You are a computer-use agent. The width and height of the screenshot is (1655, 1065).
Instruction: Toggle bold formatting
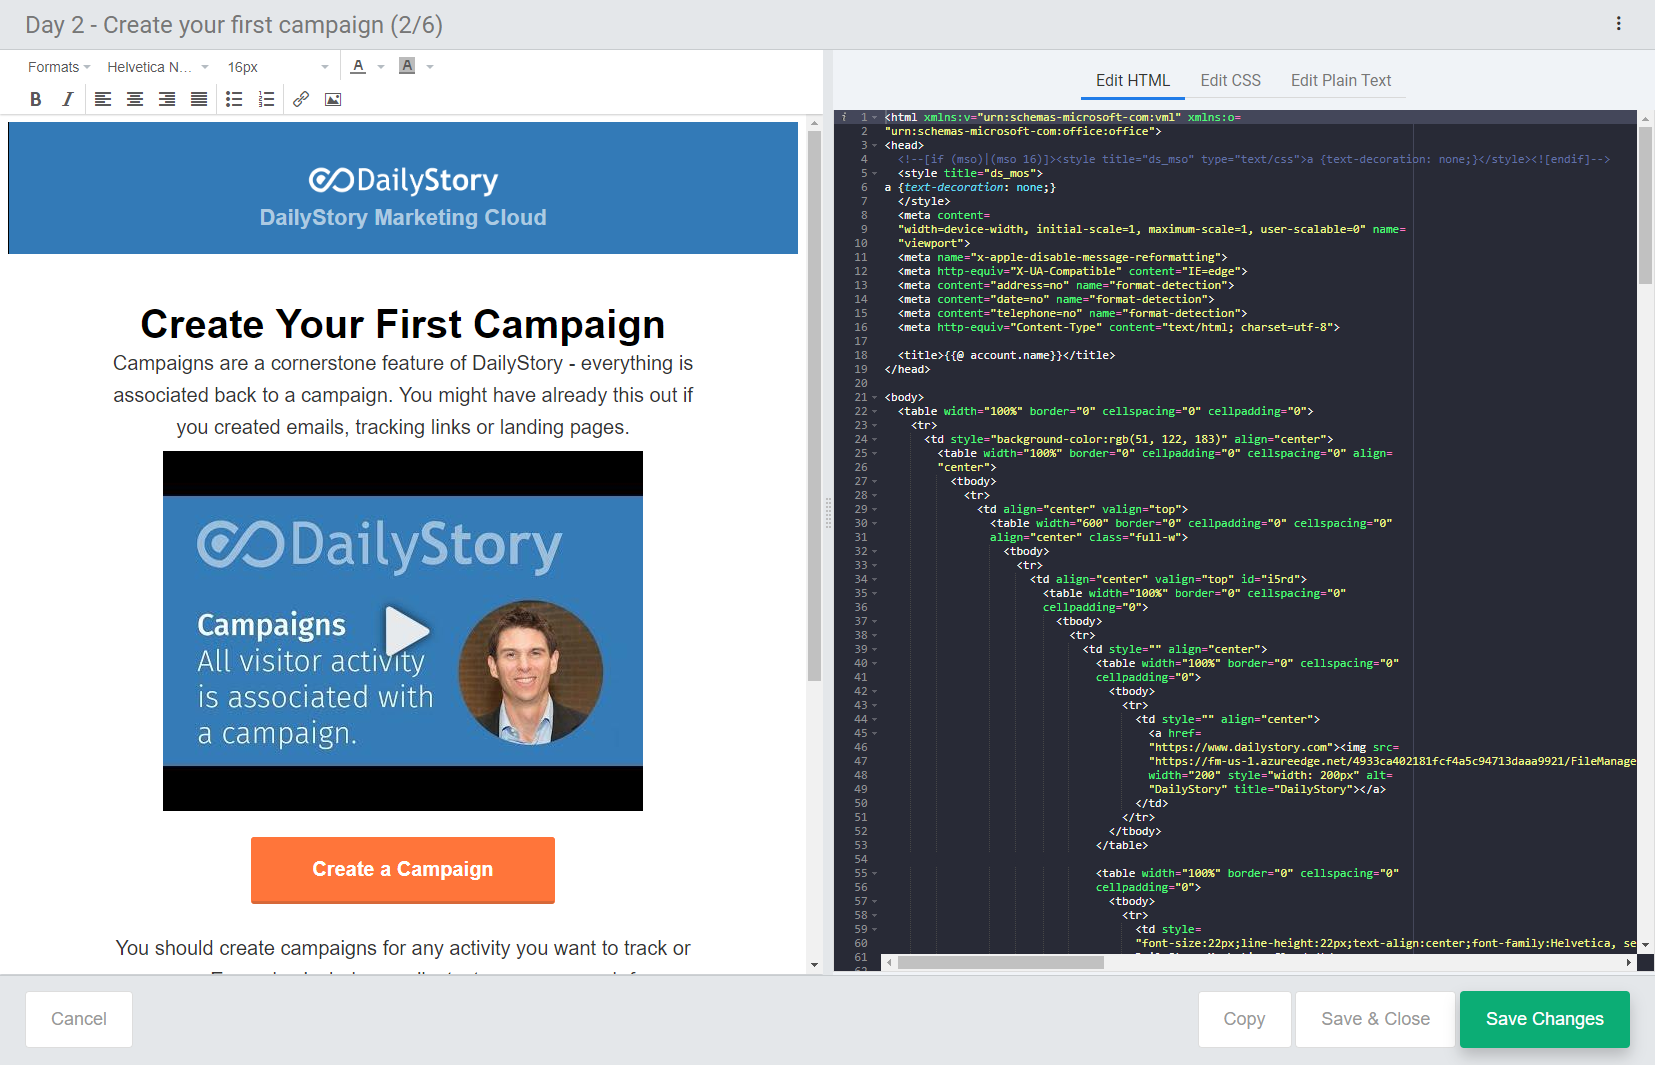pos(36,99)
